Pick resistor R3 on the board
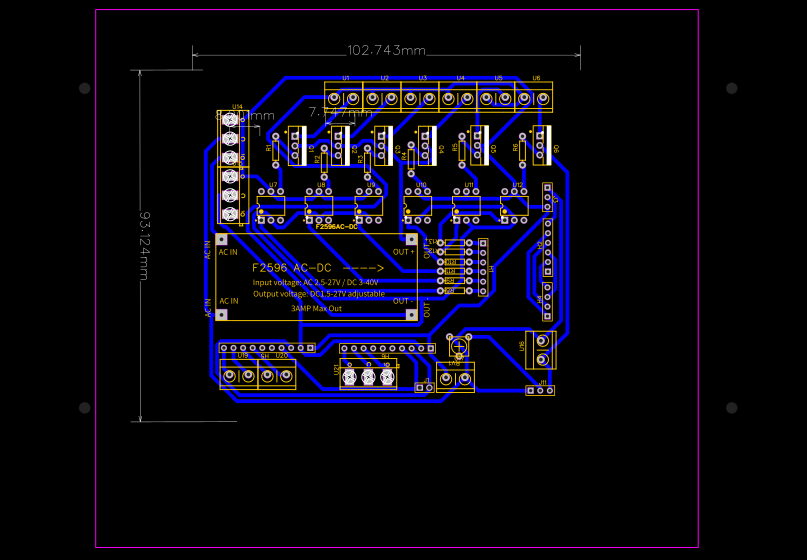 (x=367, y=162)
